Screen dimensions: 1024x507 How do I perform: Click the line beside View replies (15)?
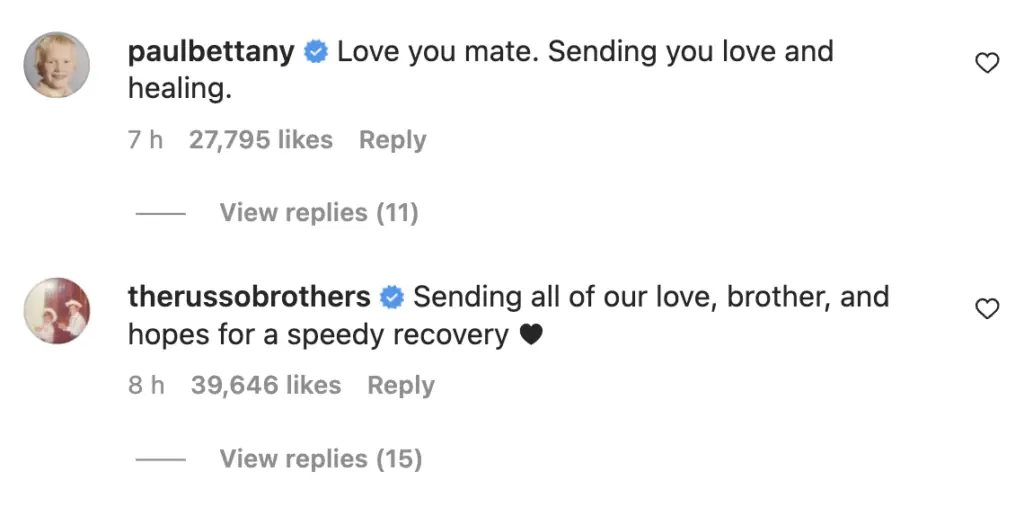[160, 459]
